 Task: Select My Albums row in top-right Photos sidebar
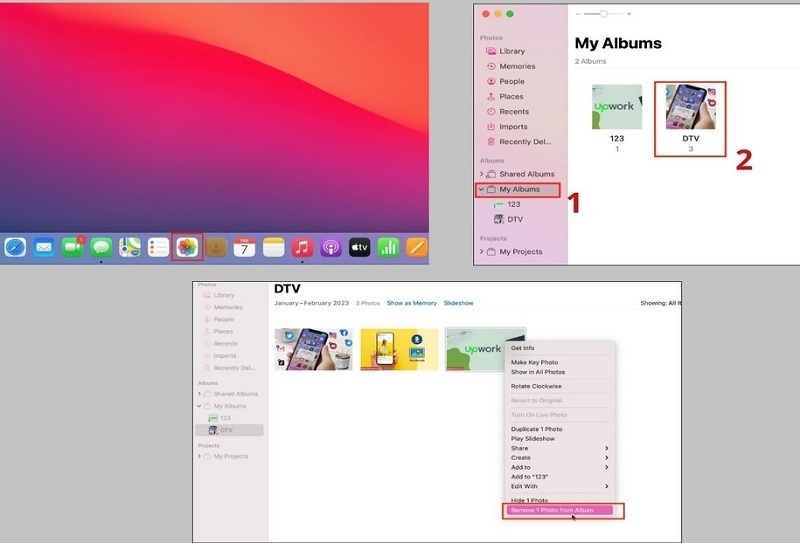tap(519, 189)
